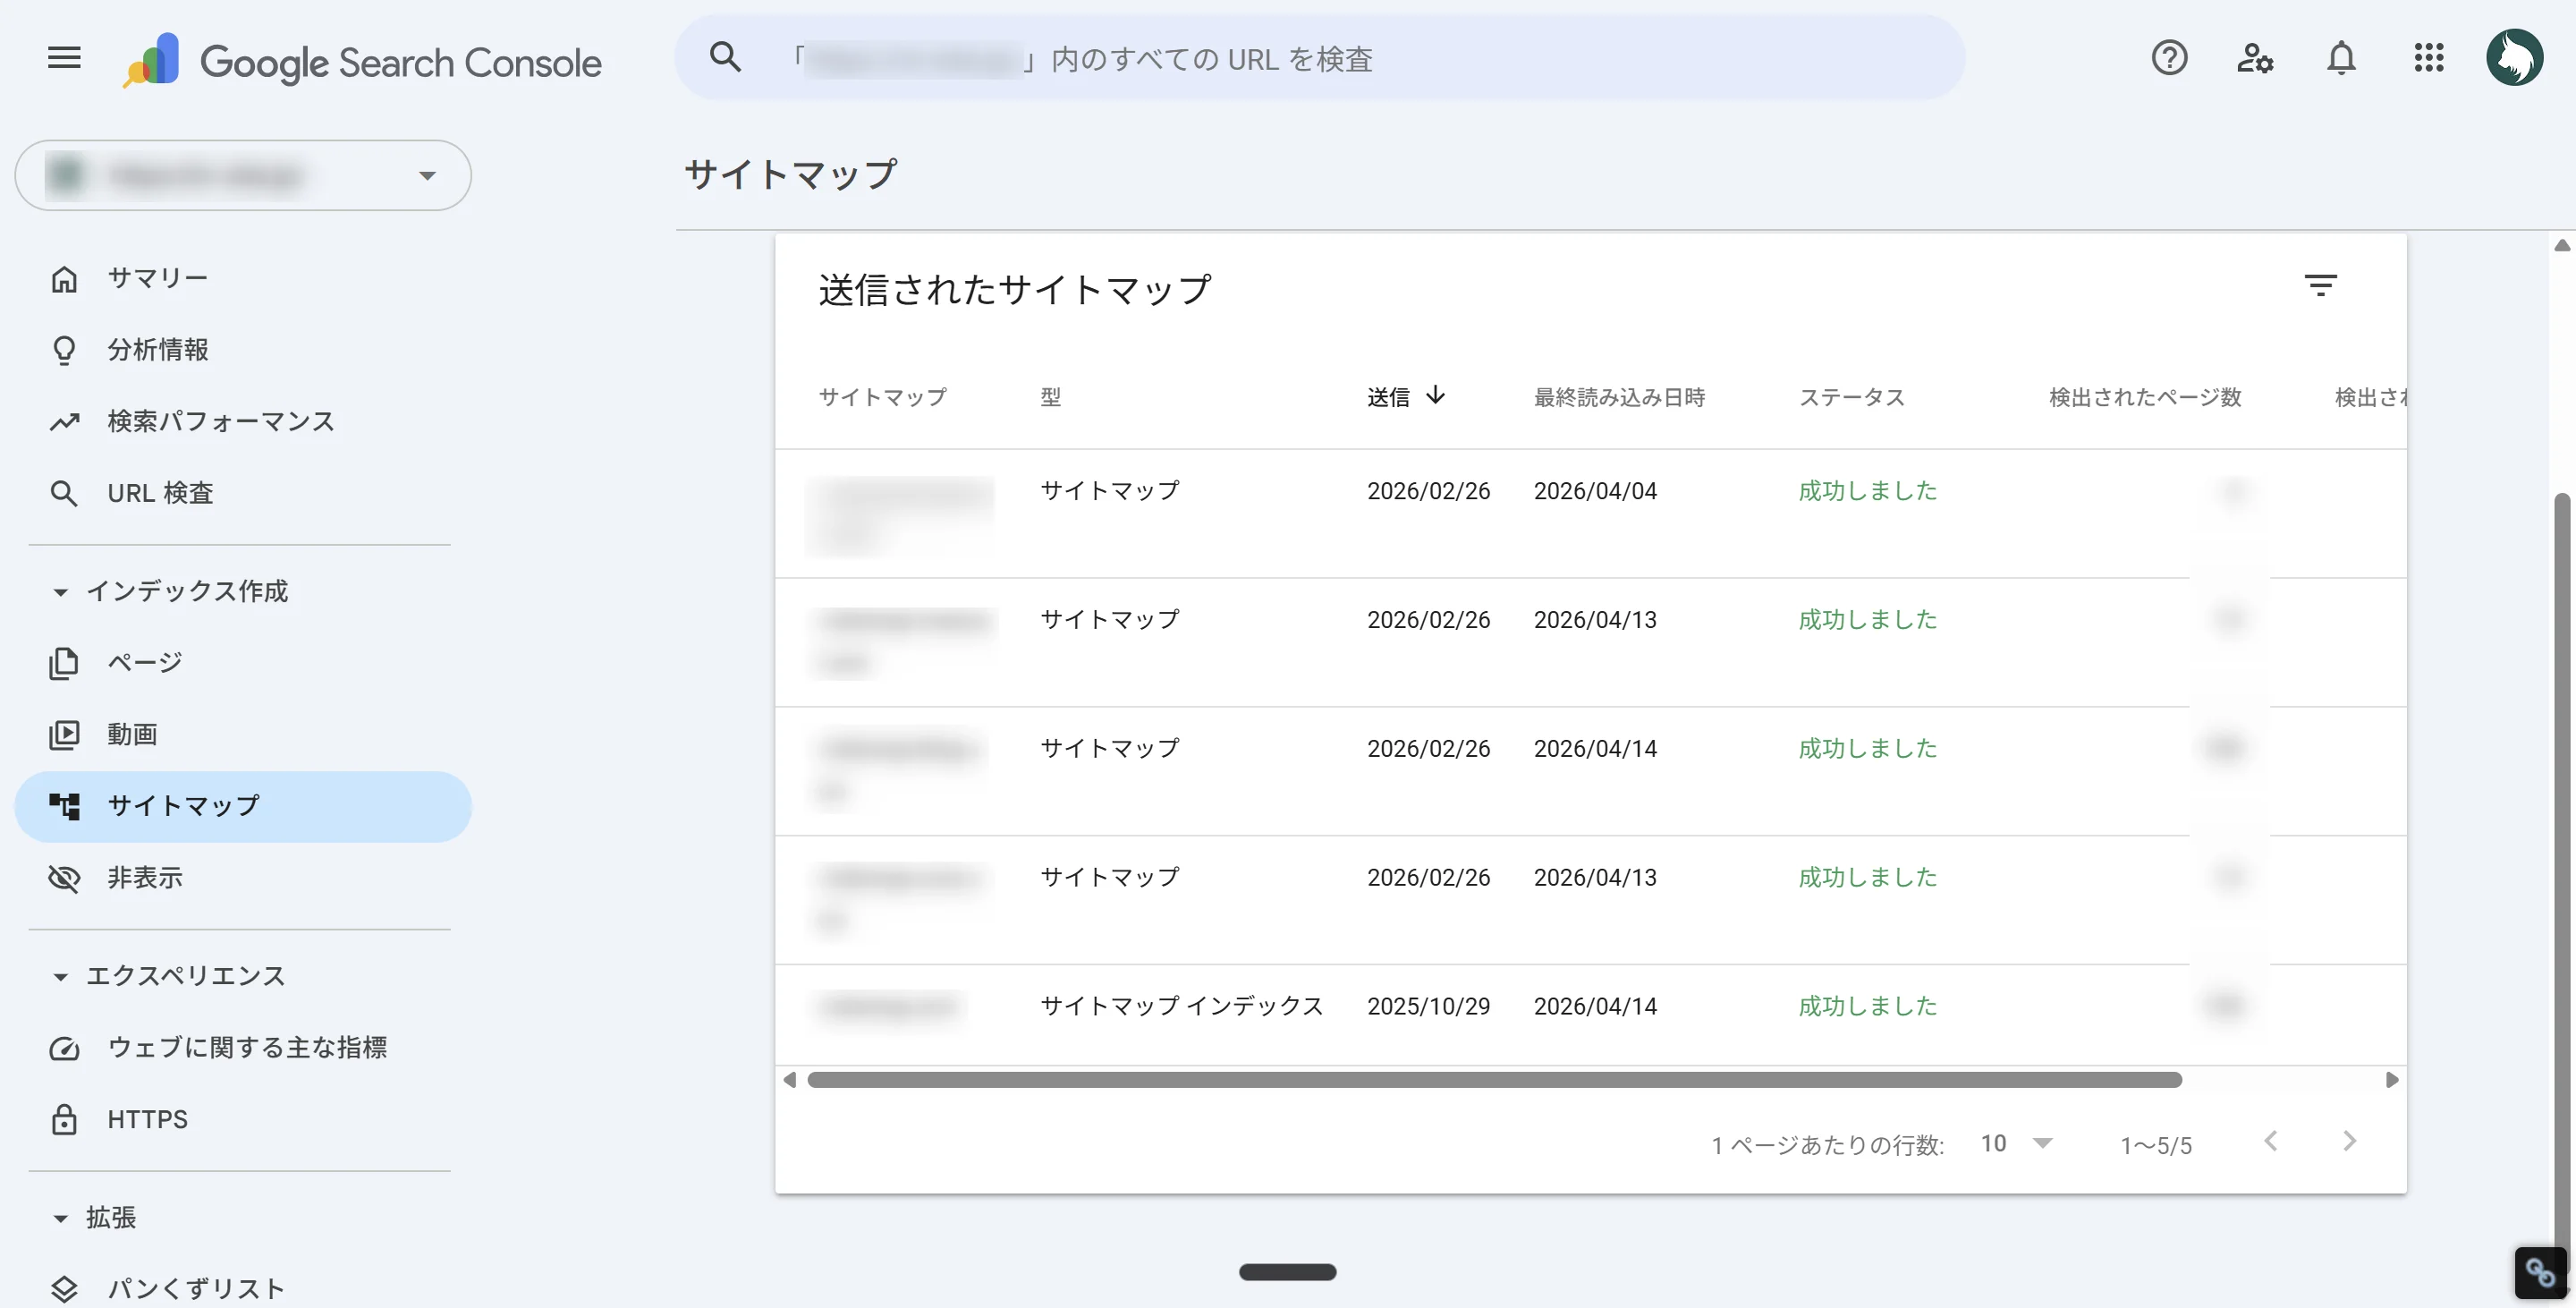Toggle the 非表示 hidden sitemaps view
This screenshot has height=1308, width=2576.
point(144,878)
